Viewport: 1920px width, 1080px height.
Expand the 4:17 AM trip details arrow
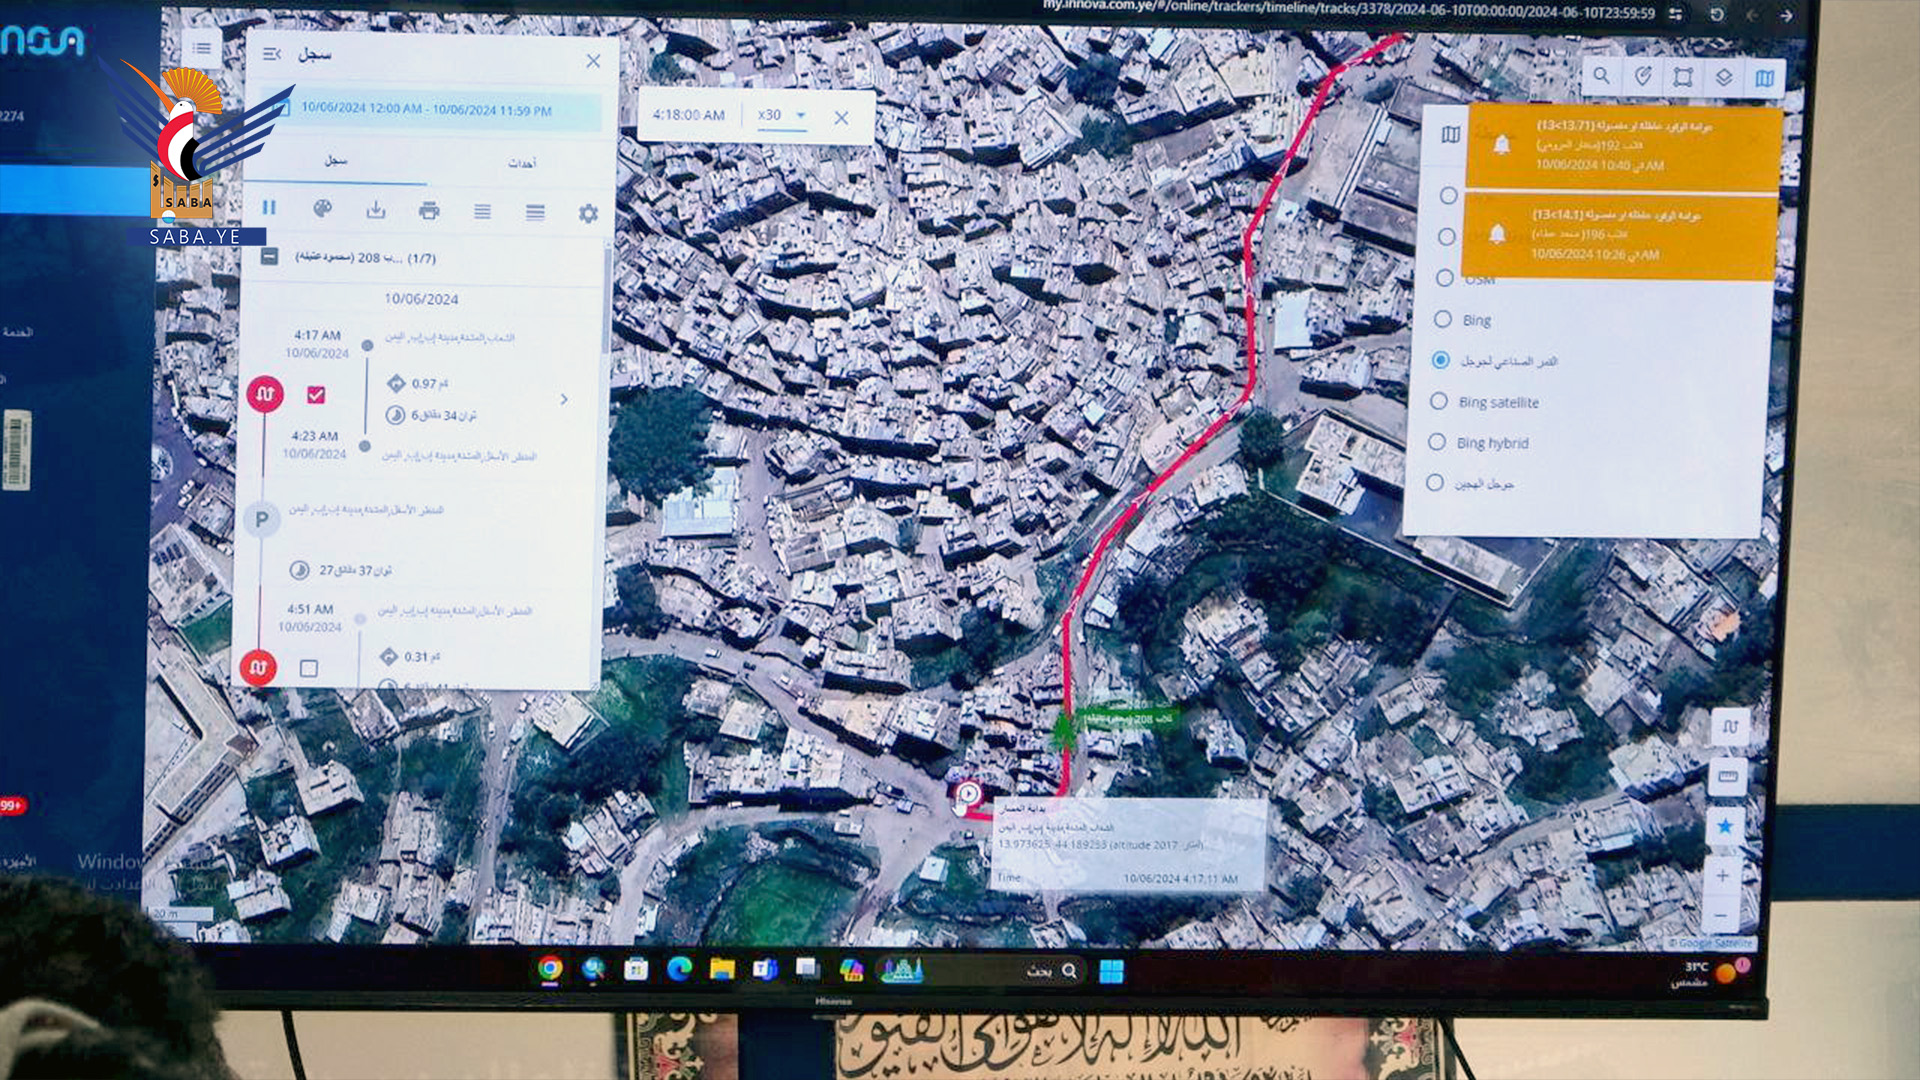click(x=564, y=400)
